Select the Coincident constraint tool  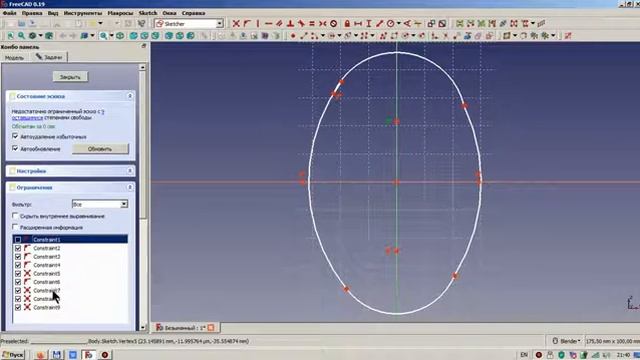pyautogui.click(x=236, y=24)
